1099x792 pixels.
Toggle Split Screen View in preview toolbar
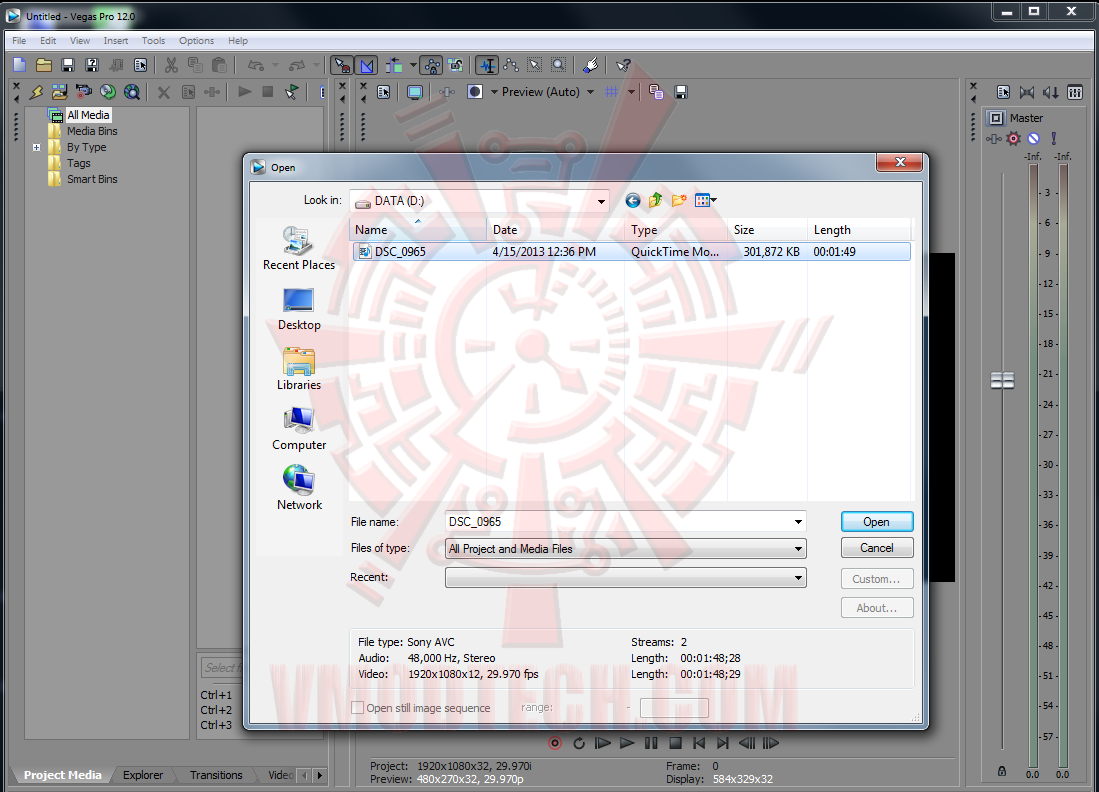[x=475, y=92]
